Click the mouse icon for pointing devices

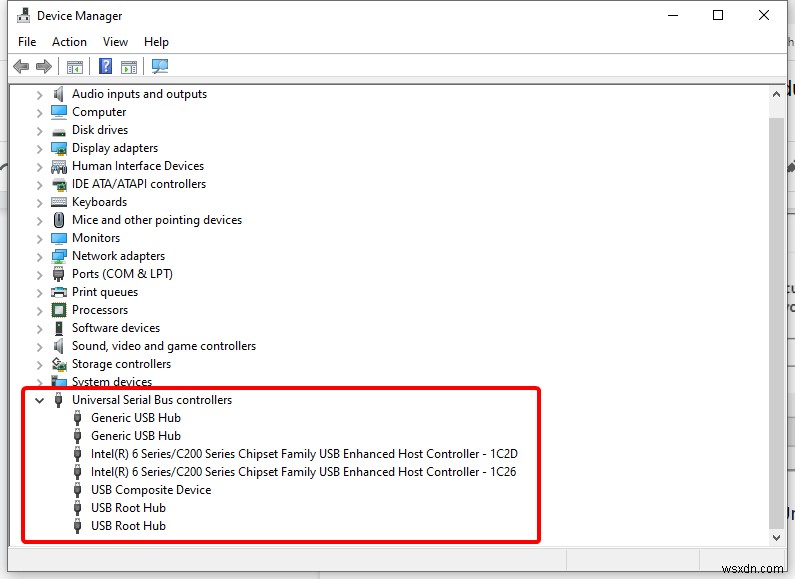point(59,220)
